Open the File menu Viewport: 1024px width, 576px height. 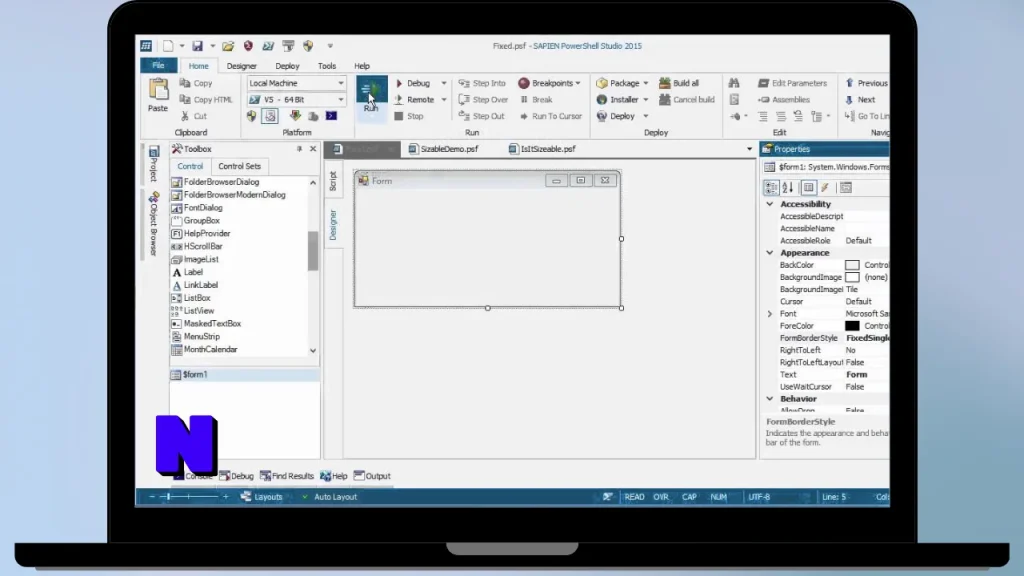[159, 66]
